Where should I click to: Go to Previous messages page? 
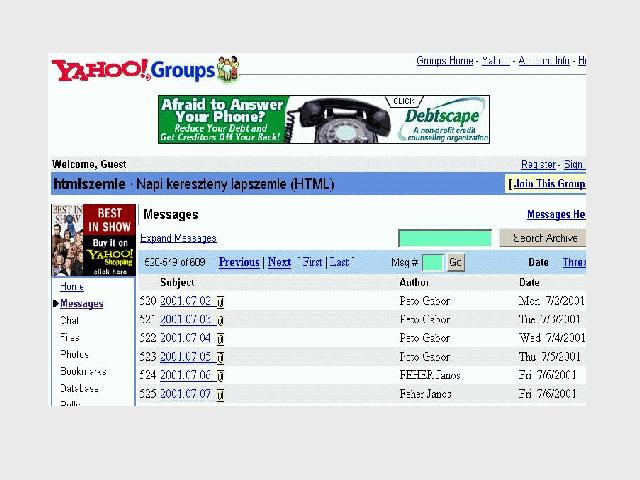tap(239, 262)
